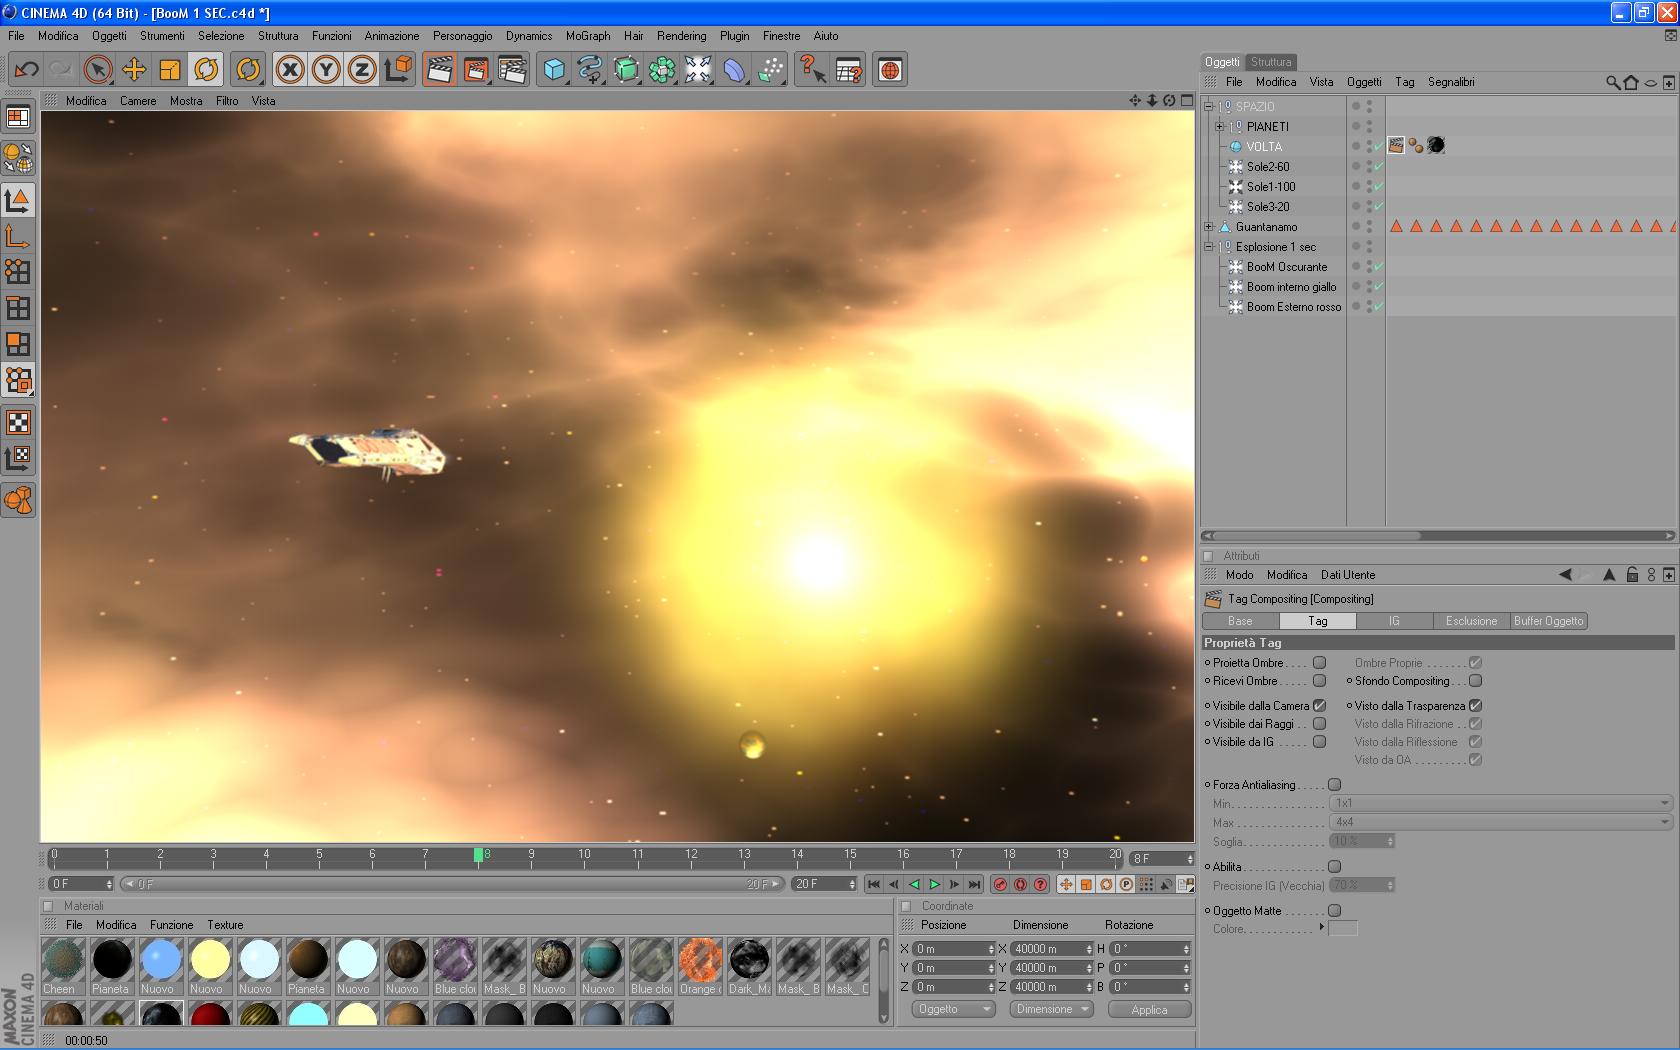Select the live selection tool

pos(97,69)
